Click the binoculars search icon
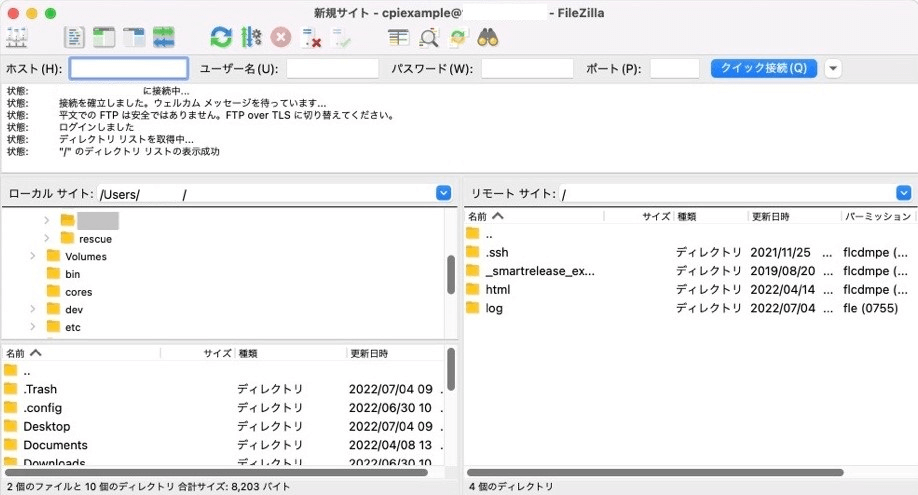This screenshot has width=918, height=495. pyautogui.click(x=488, y=38)
